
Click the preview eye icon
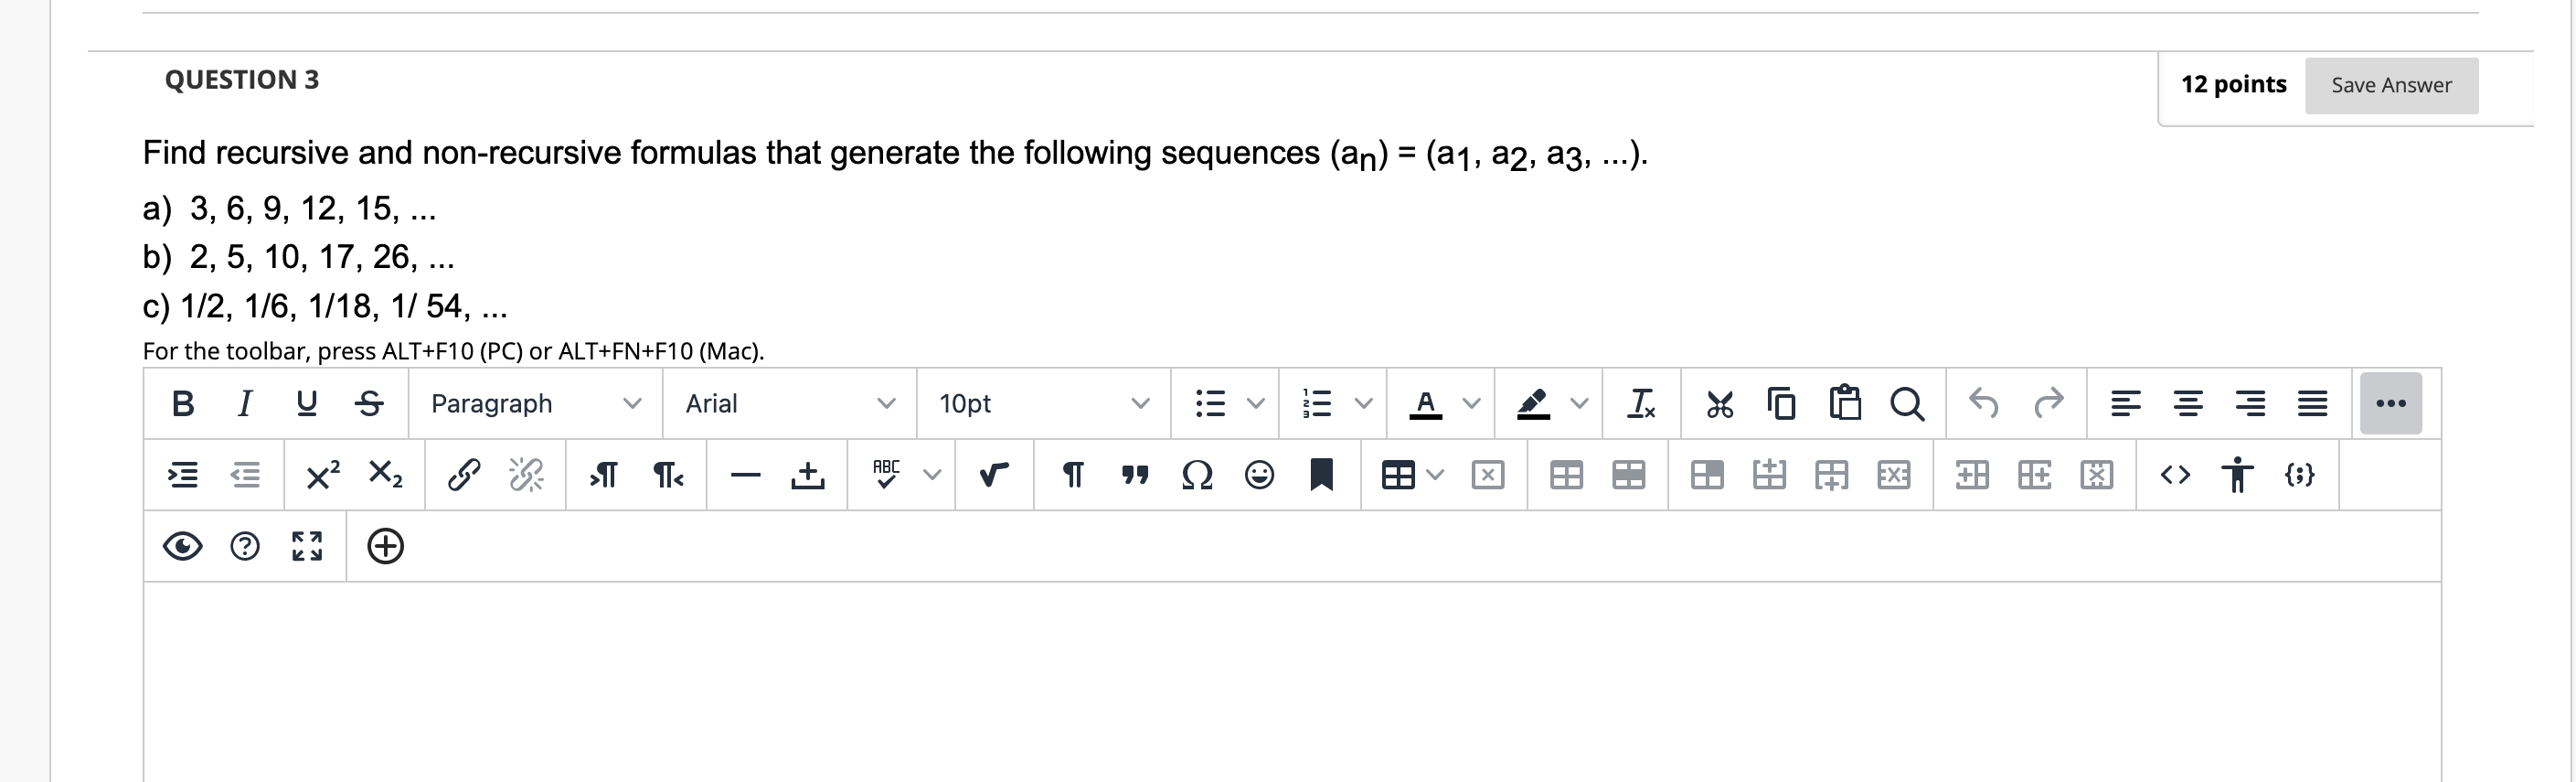click(x=182, y=547)
